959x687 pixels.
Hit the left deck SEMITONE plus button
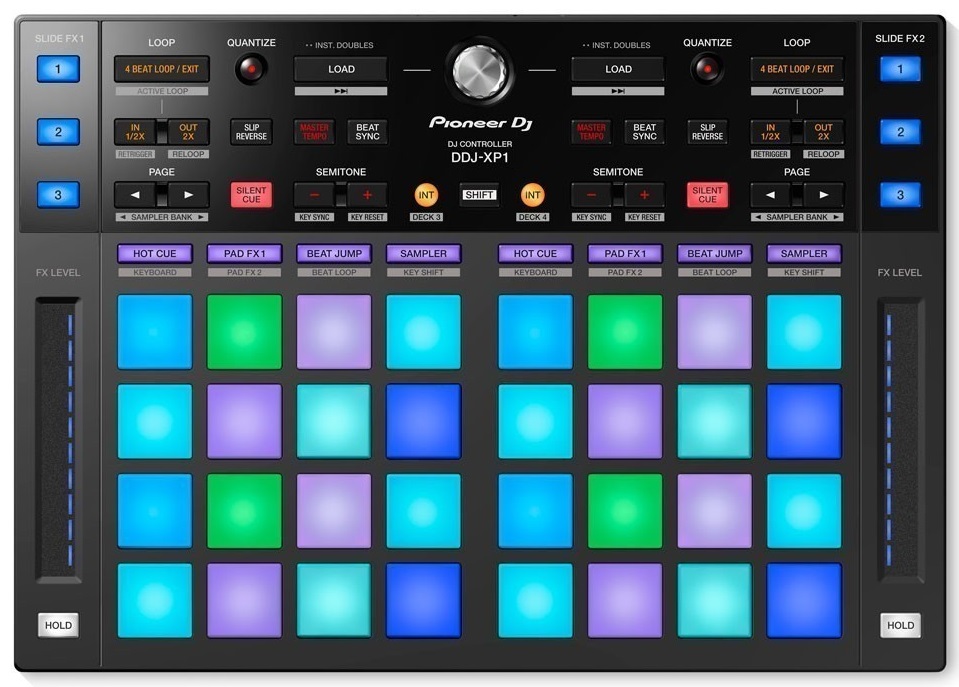(x=367, y=195)
